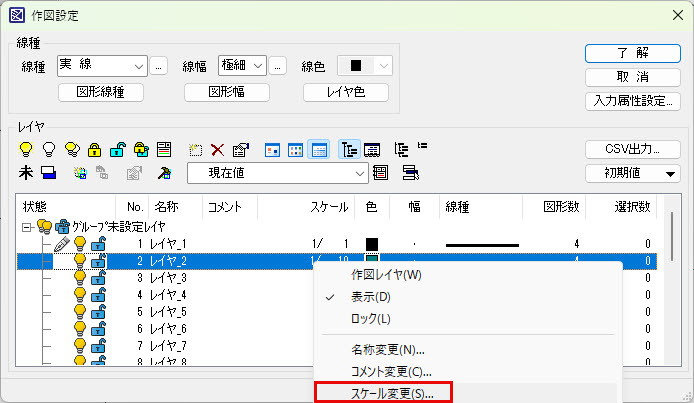The width and height of the screenshot is (694, 403).
Task: Click the black color swatch of レイヤ_1
Action: 372,243
